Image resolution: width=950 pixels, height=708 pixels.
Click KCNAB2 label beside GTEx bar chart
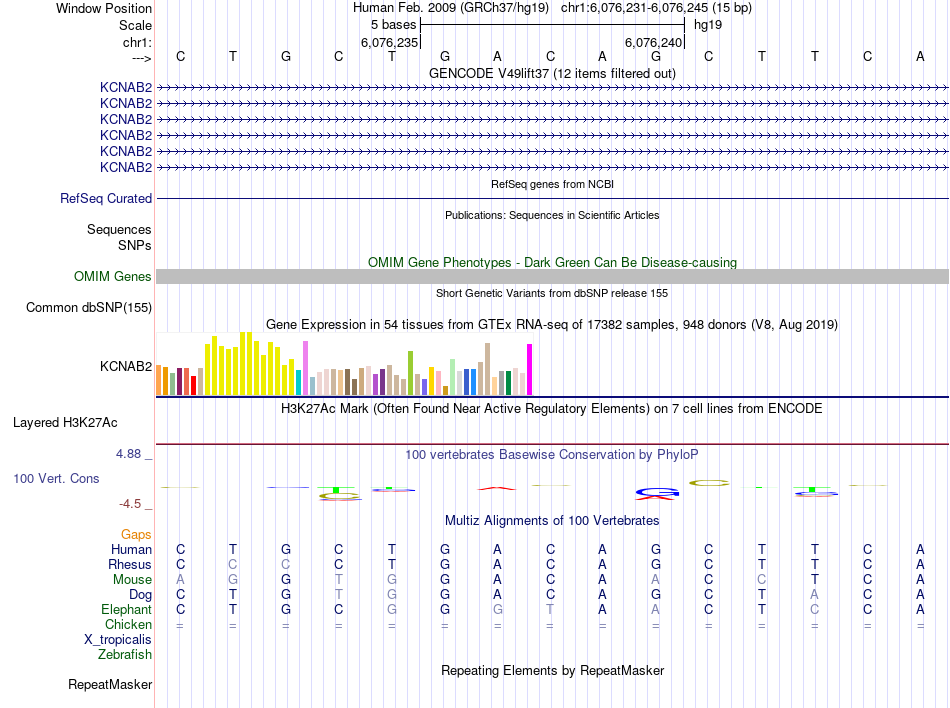[126, 366]
